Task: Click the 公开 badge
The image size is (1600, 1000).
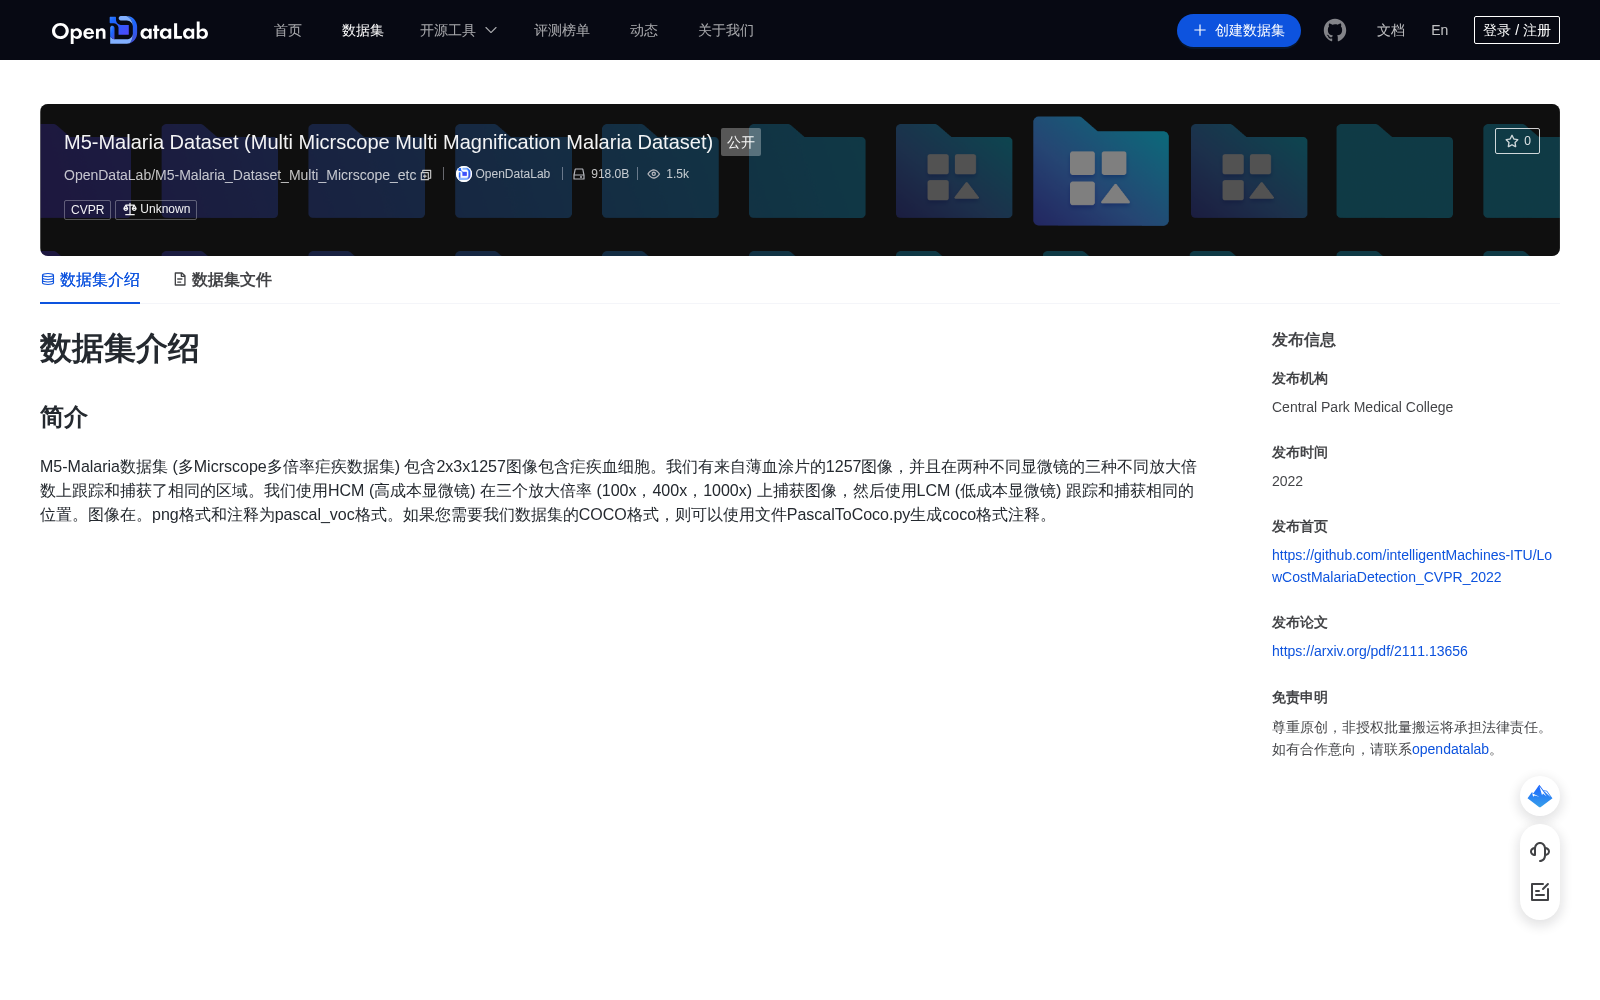Action: (x=741, y=142)
